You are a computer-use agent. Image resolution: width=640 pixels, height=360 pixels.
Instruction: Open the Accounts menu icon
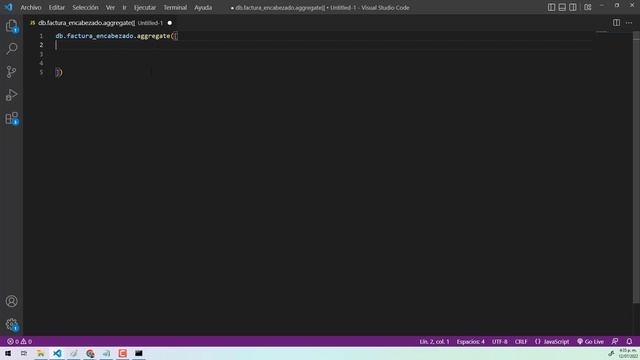pyautogui.click(x=11, y=301)
